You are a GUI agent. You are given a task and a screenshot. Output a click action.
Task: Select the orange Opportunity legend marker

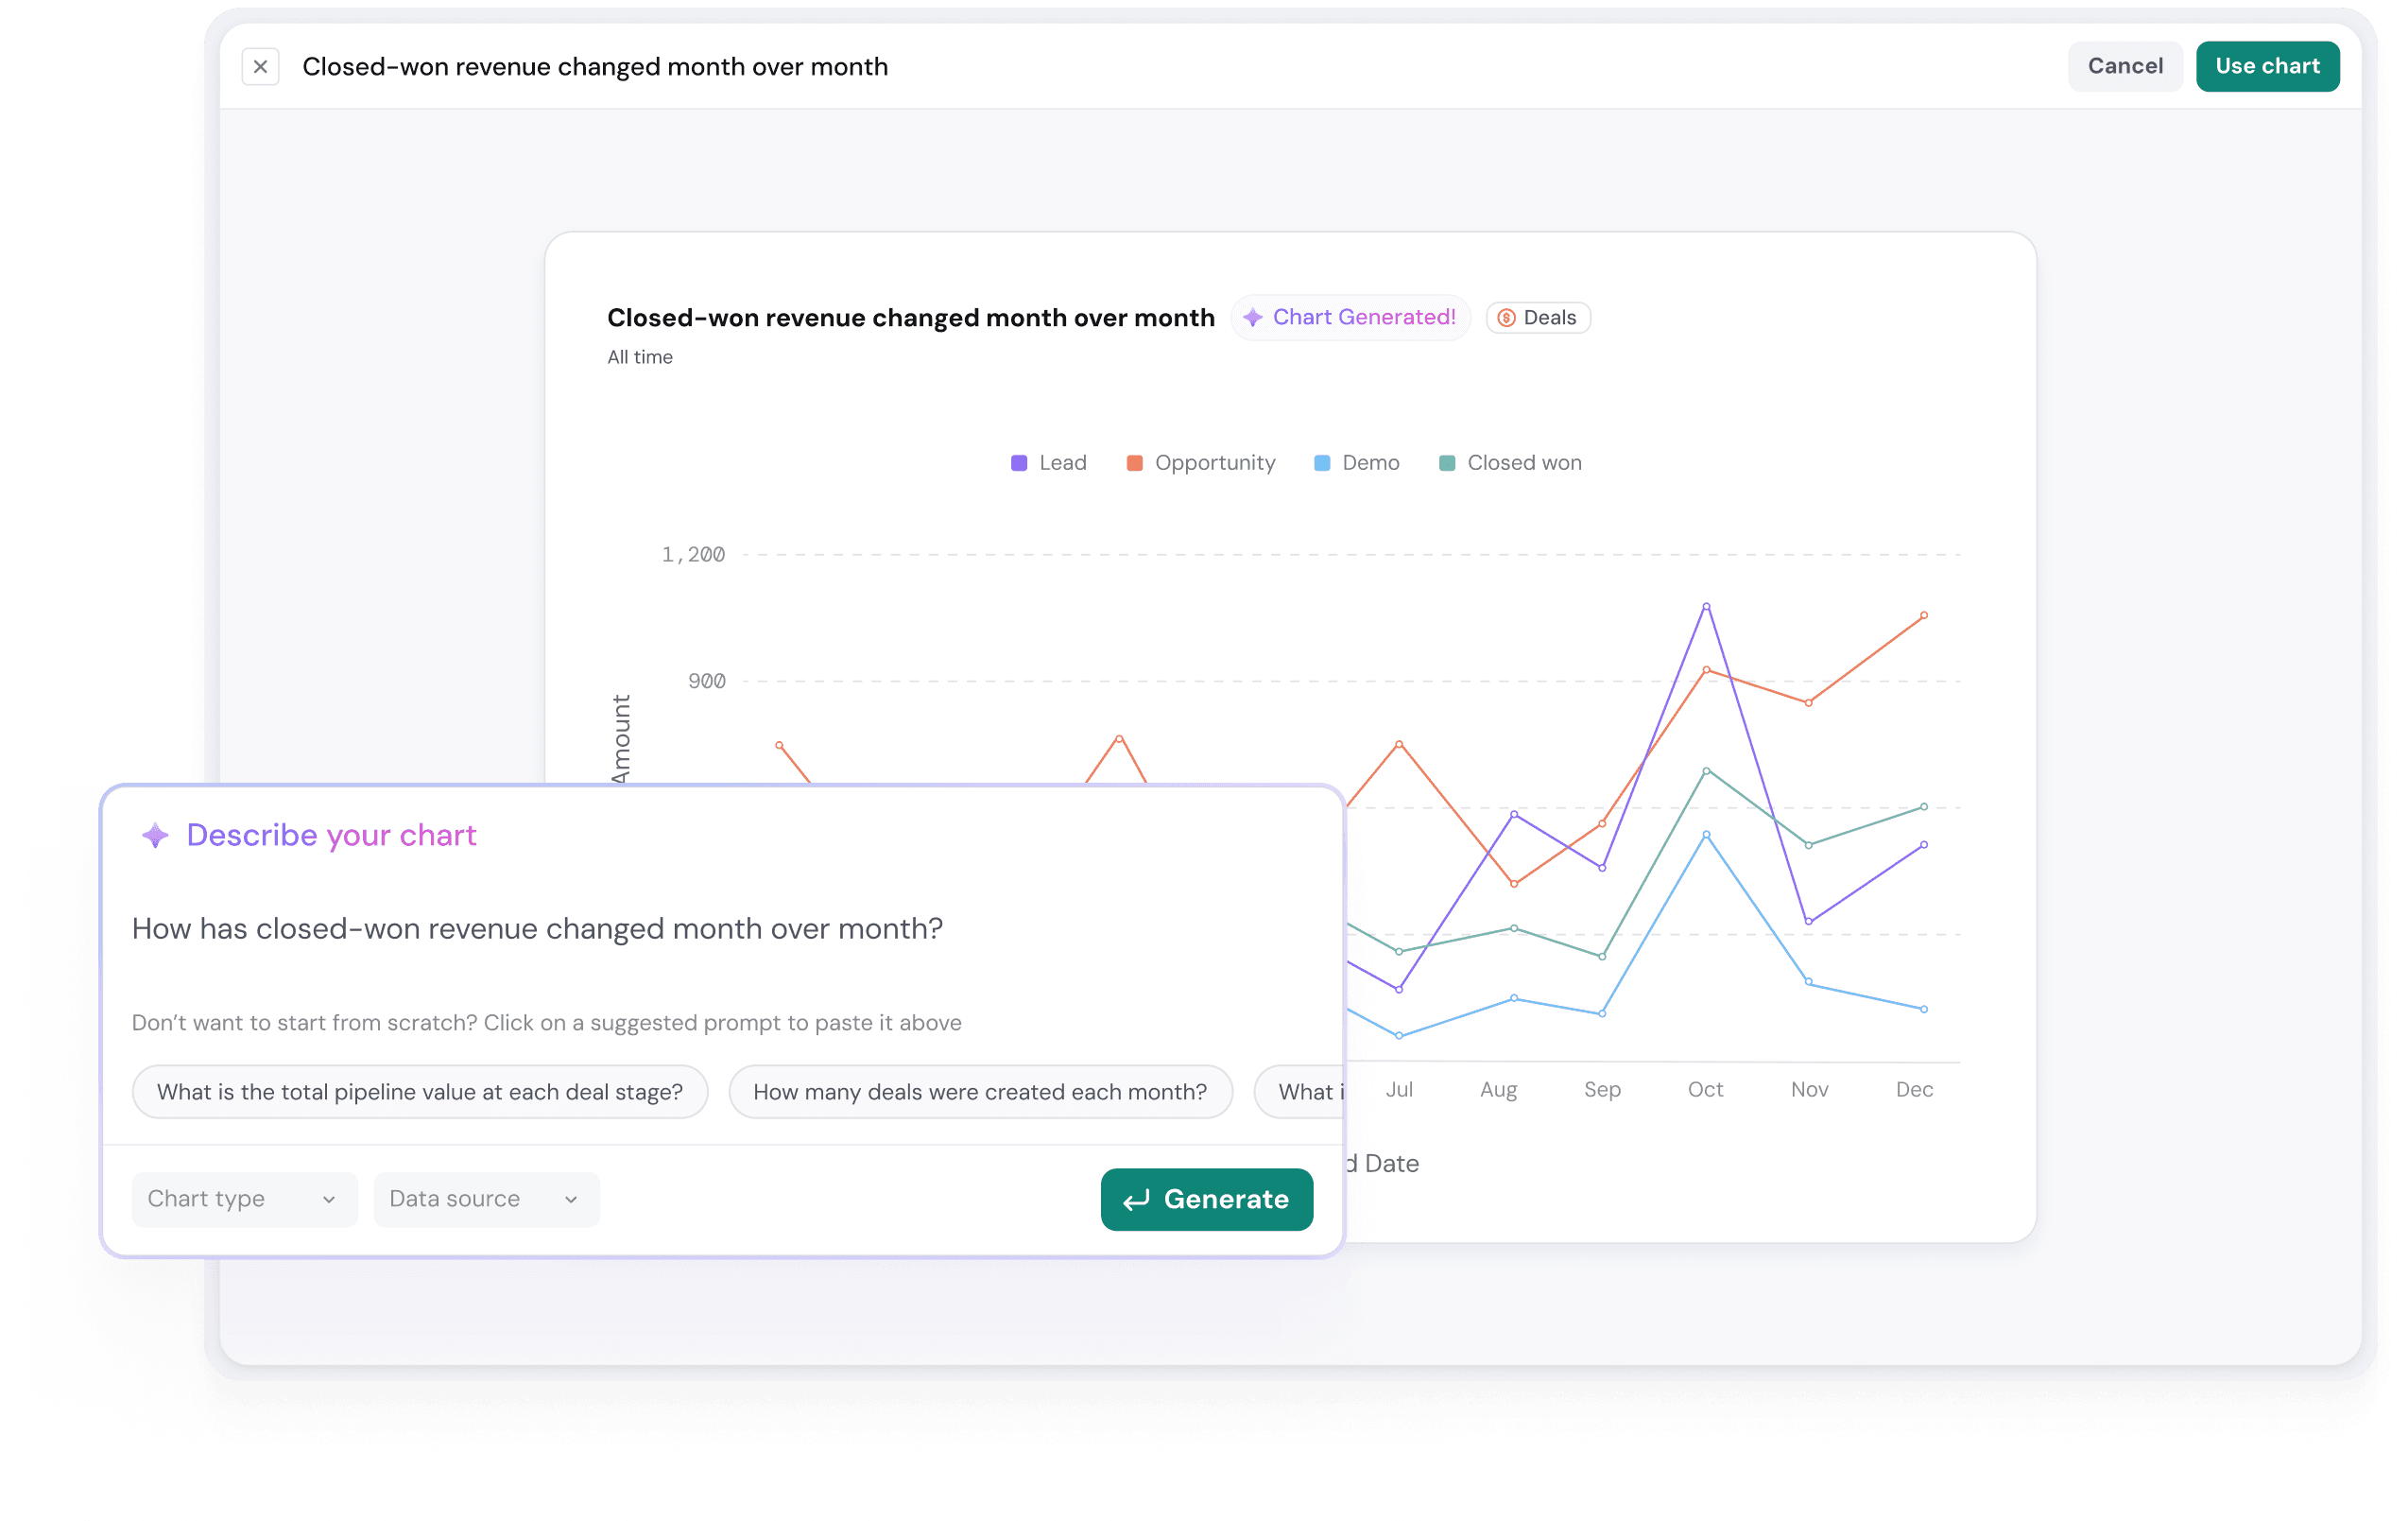pyautogui.click(x=1133, y=462)
